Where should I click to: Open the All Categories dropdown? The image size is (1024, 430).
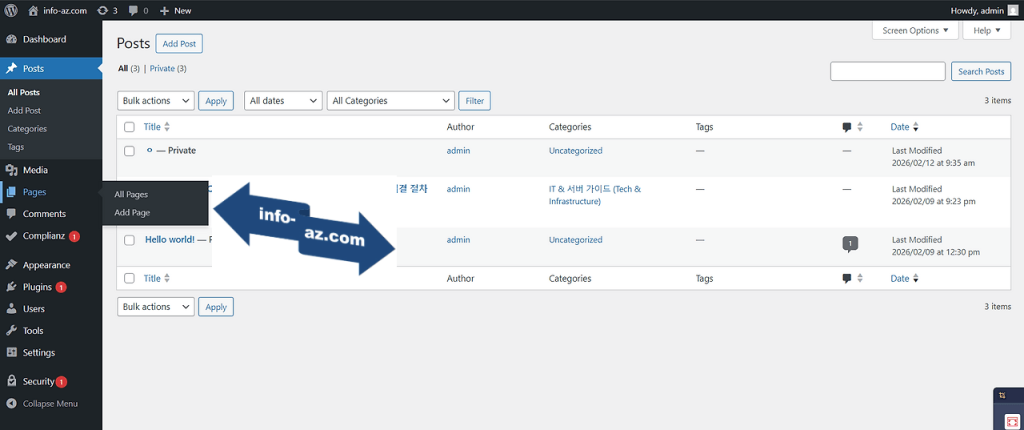(x=391, y=101)
